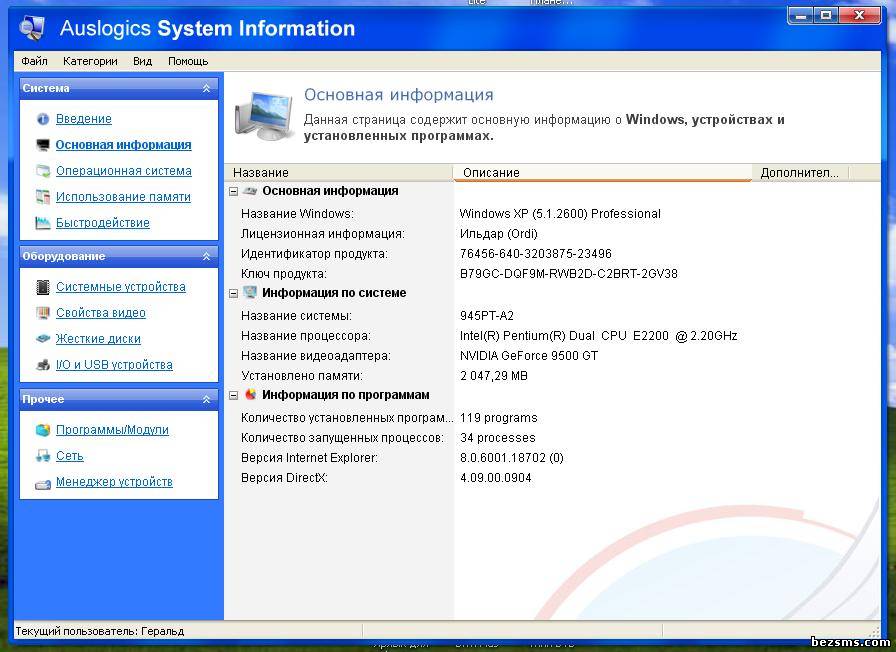
Task: Go to the Введение page link
Action: click(x=84, y=119)
